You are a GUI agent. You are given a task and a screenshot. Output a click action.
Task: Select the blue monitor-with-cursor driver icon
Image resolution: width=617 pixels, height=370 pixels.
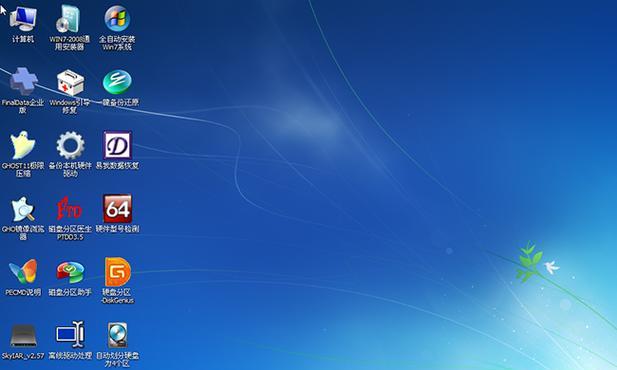point(70,335)
